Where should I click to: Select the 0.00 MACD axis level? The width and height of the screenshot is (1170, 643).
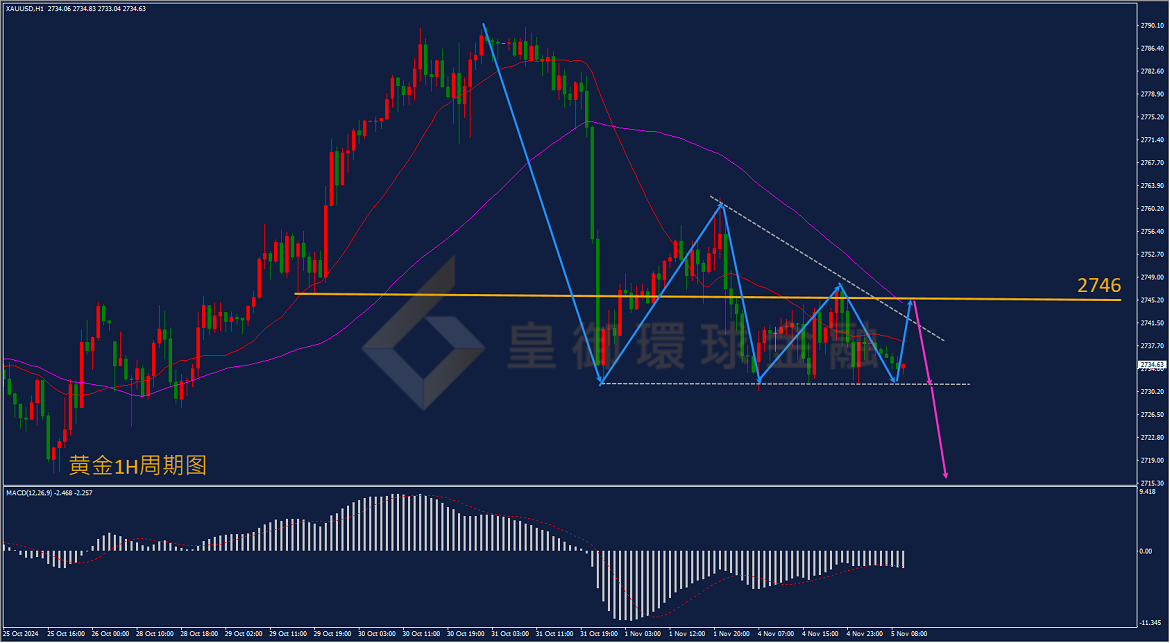[x=1146, y=551]
